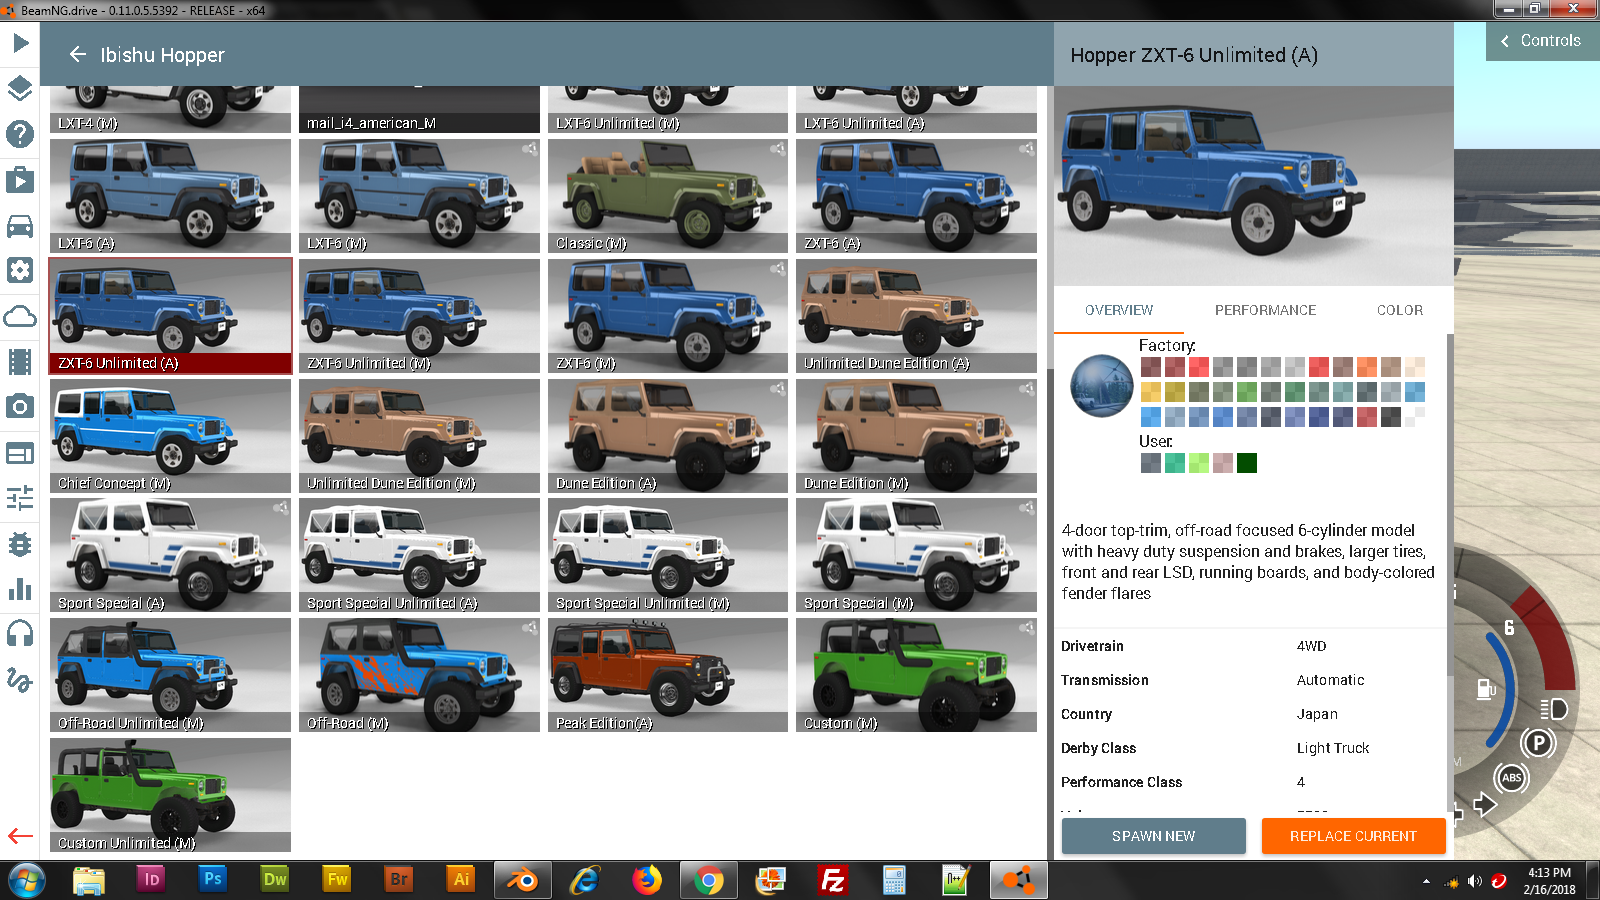Pick the yellow Factory color swatch

[x=1151, y=392]
